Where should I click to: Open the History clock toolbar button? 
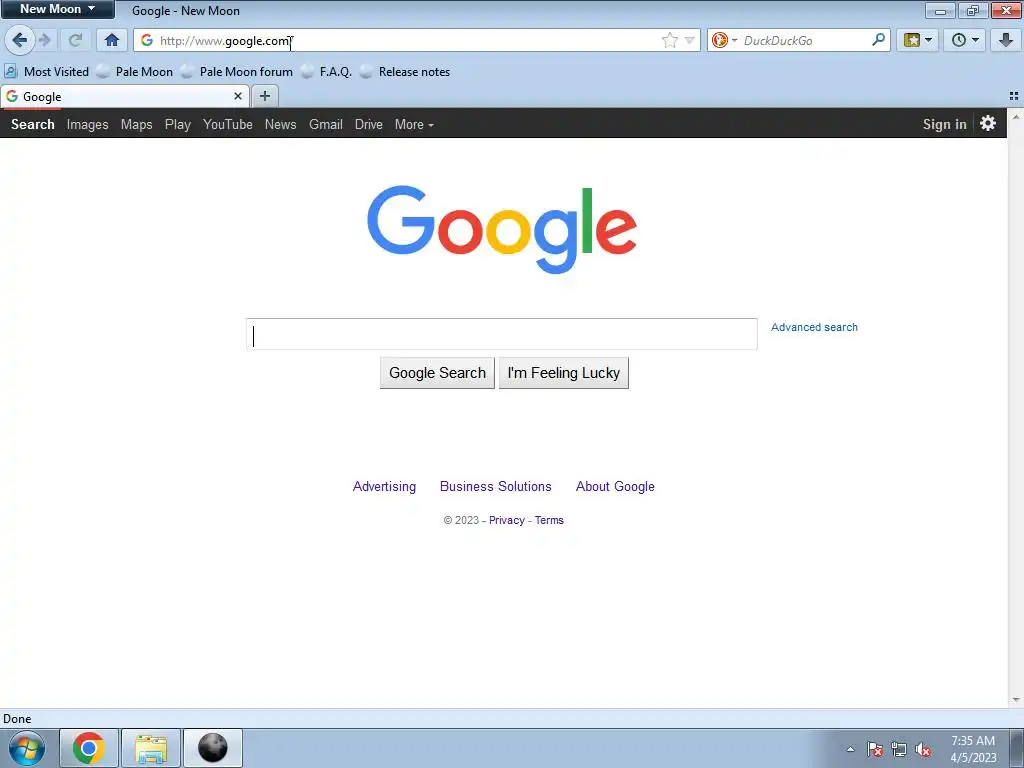(x=964, y=40)
